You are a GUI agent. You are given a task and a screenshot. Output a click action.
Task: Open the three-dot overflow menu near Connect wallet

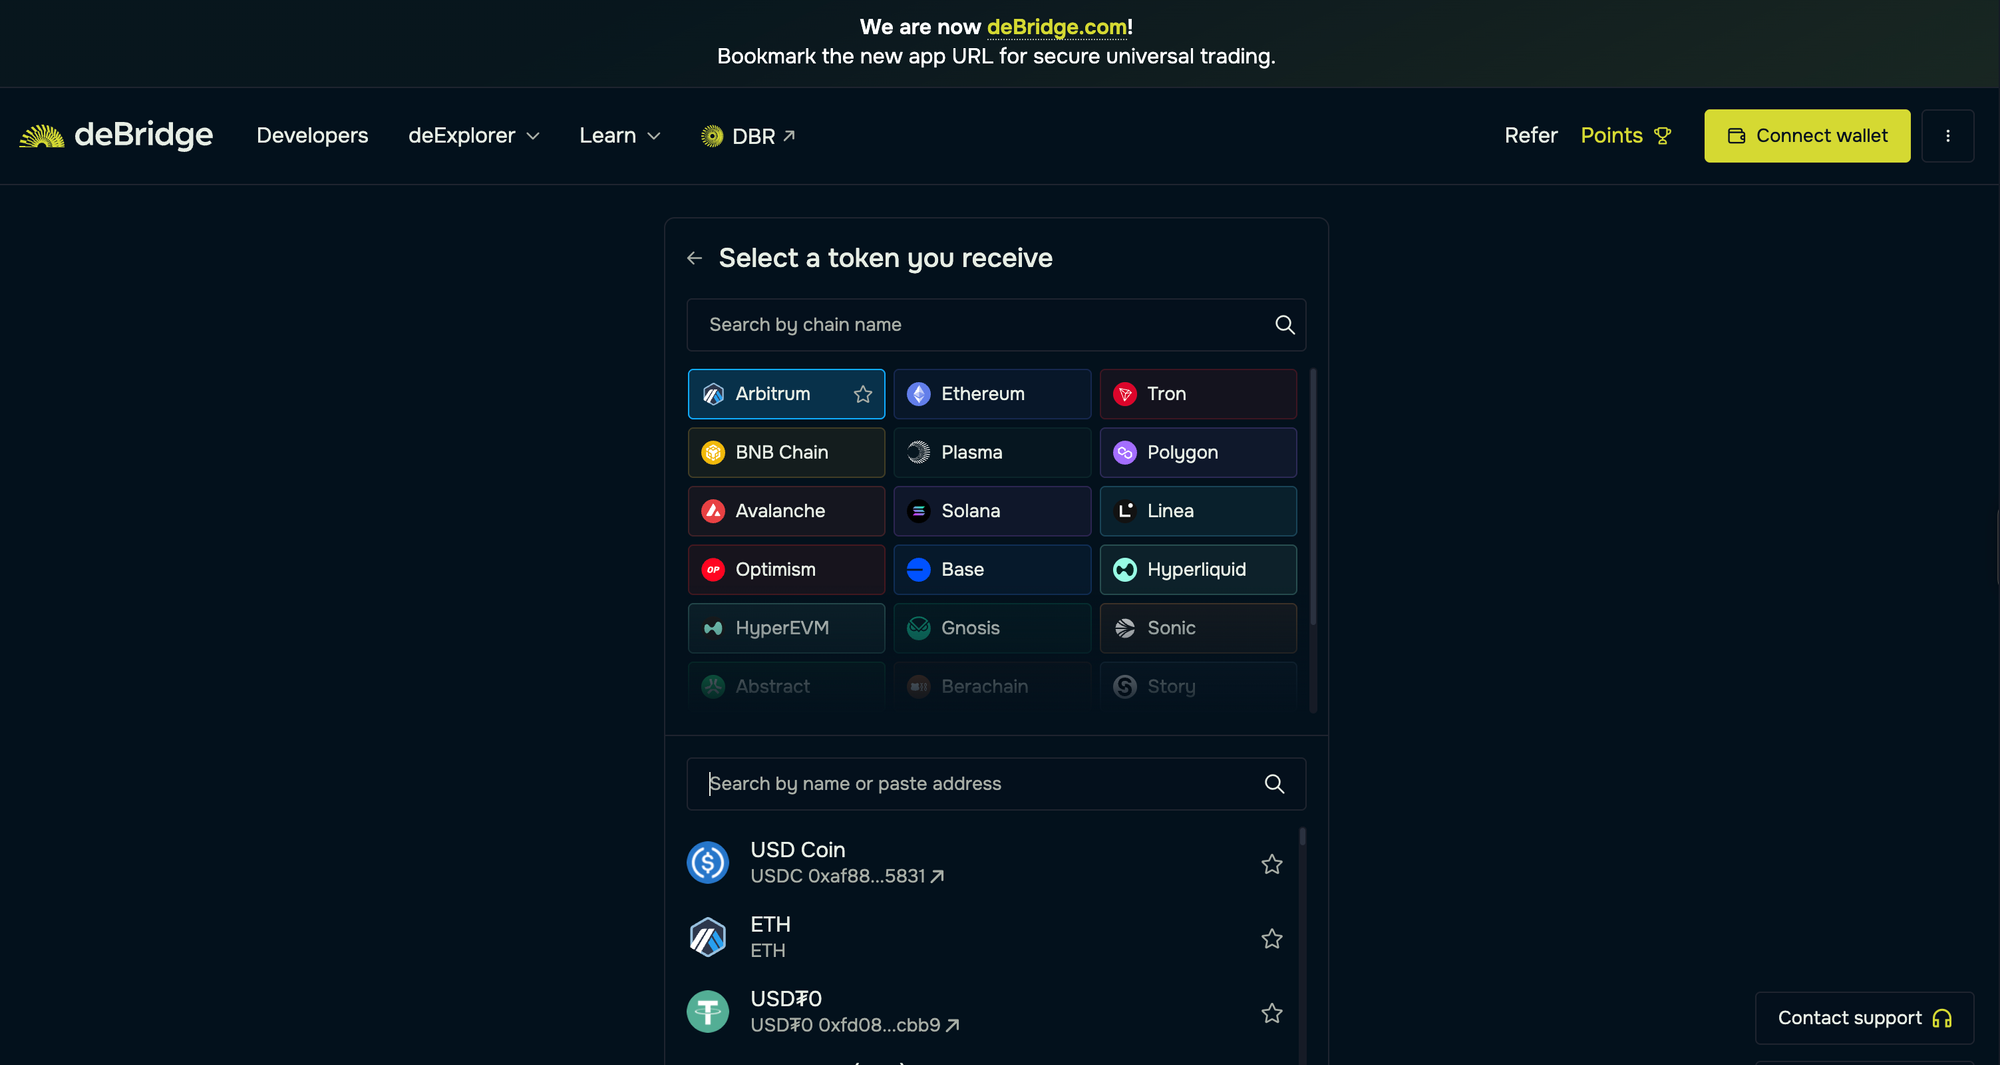coord(1947,135)
